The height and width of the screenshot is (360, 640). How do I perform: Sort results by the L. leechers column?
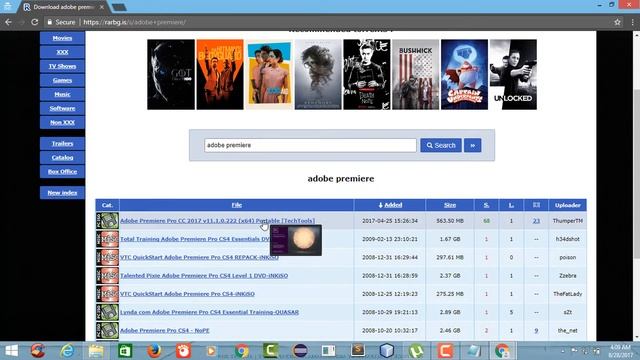tap(511, 205)
